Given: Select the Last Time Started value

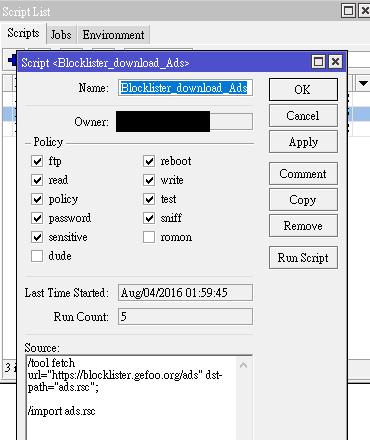Looking at the screenshot, I should (185, 293).
